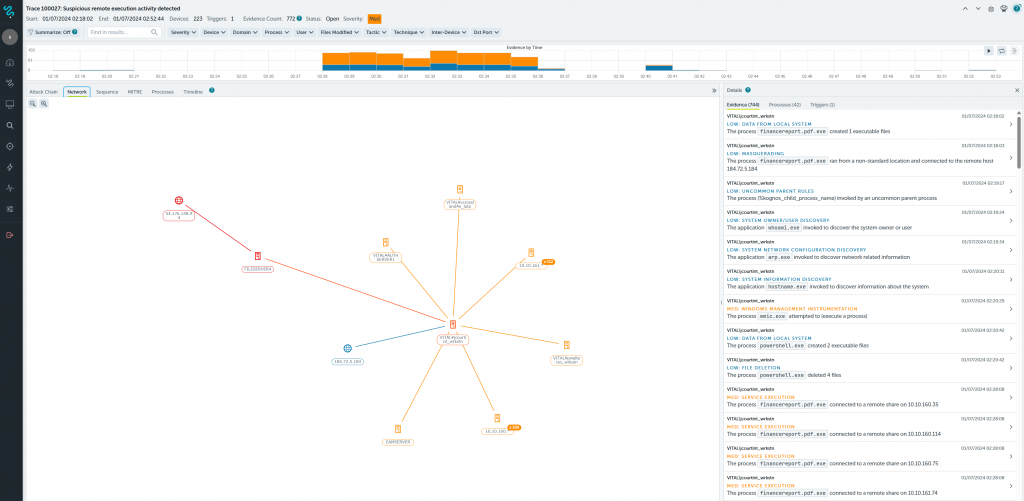The height and width of the screenshot is (501, 1024).
Task: Select the FILESERVER4 node in network graph
Action: pyautogui.click(x=257, y=257)
